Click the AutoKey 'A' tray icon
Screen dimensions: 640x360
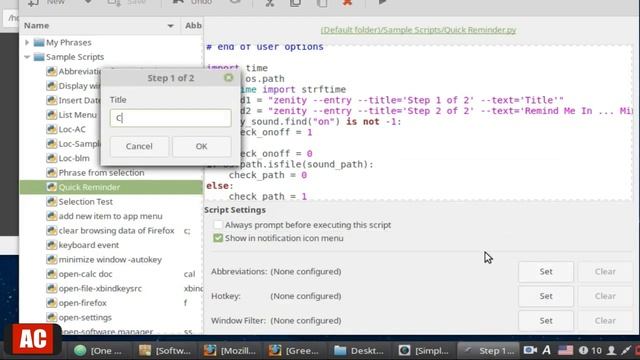[547, 350]
